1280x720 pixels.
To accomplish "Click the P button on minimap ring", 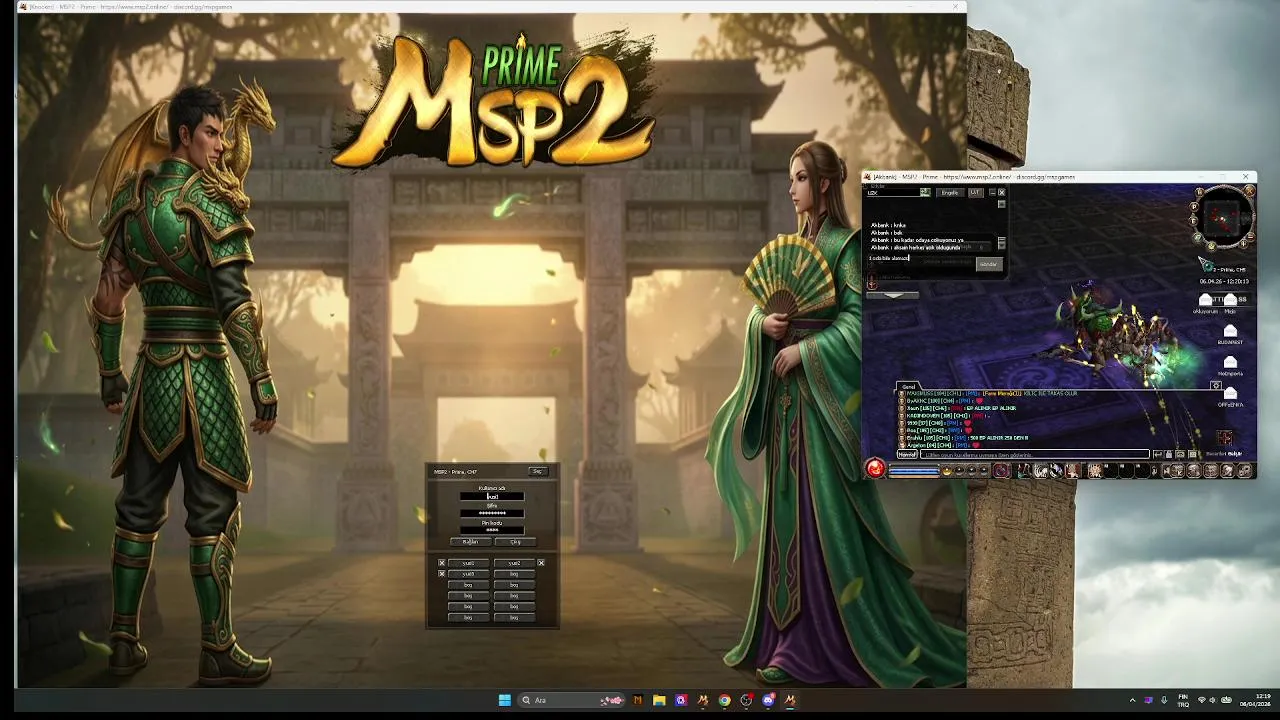I will [x=1193, y=206].
